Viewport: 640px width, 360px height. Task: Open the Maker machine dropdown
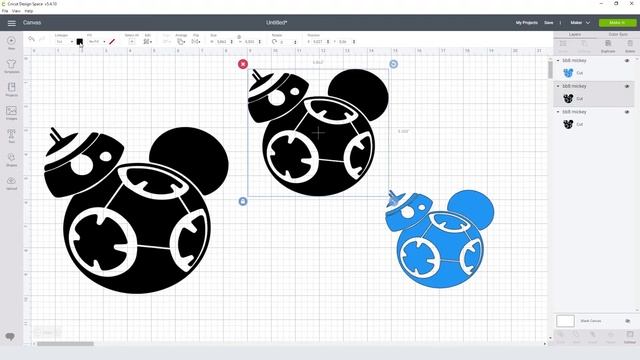tap(580, 23)
